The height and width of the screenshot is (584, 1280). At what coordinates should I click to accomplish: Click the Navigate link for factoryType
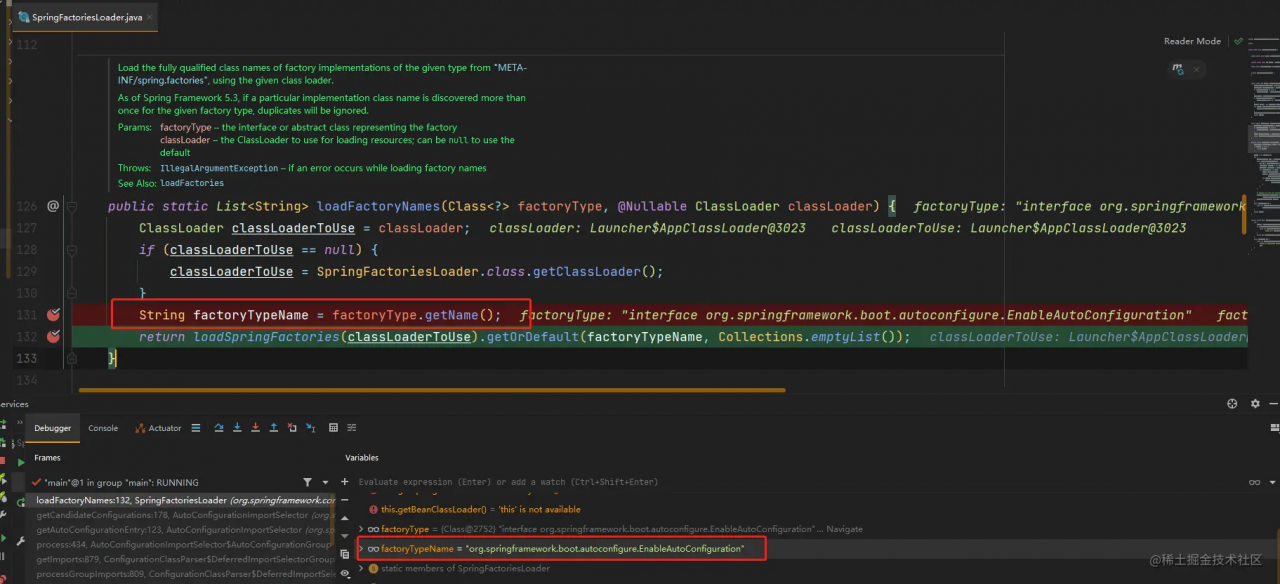[846, 529]
